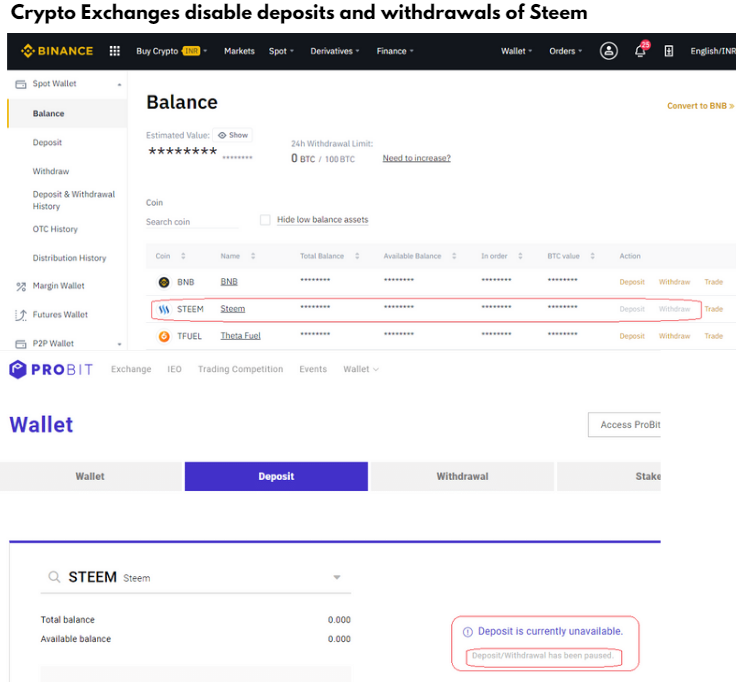736x682 pixels.
Task: Click the Theta Fuel name link
Action: pos(240,336)
